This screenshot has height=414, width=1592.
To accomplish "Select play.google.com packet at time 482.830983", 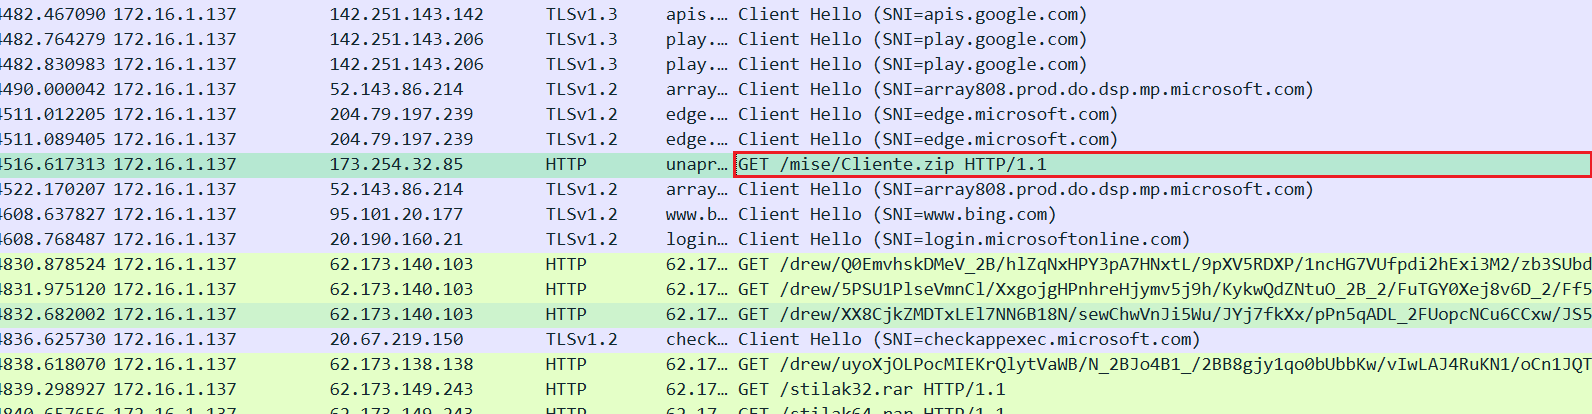I will (x=911, y=65).
